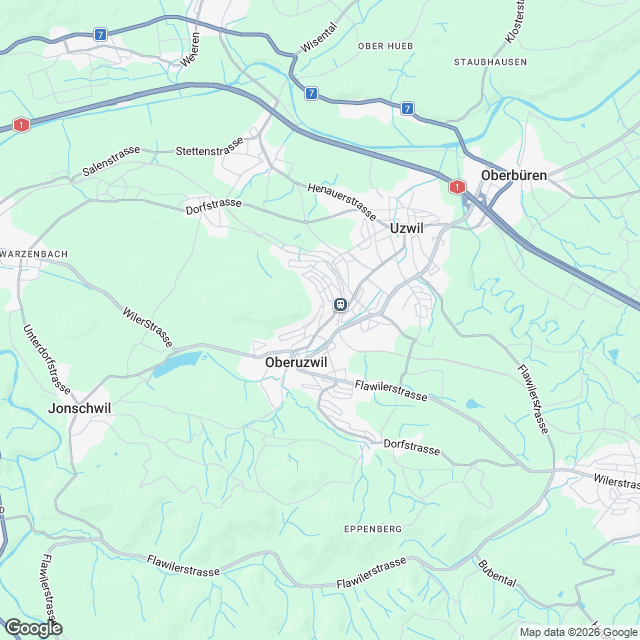Select the Uzwil town label
640x640 pixels.
[x=407, y=229]
